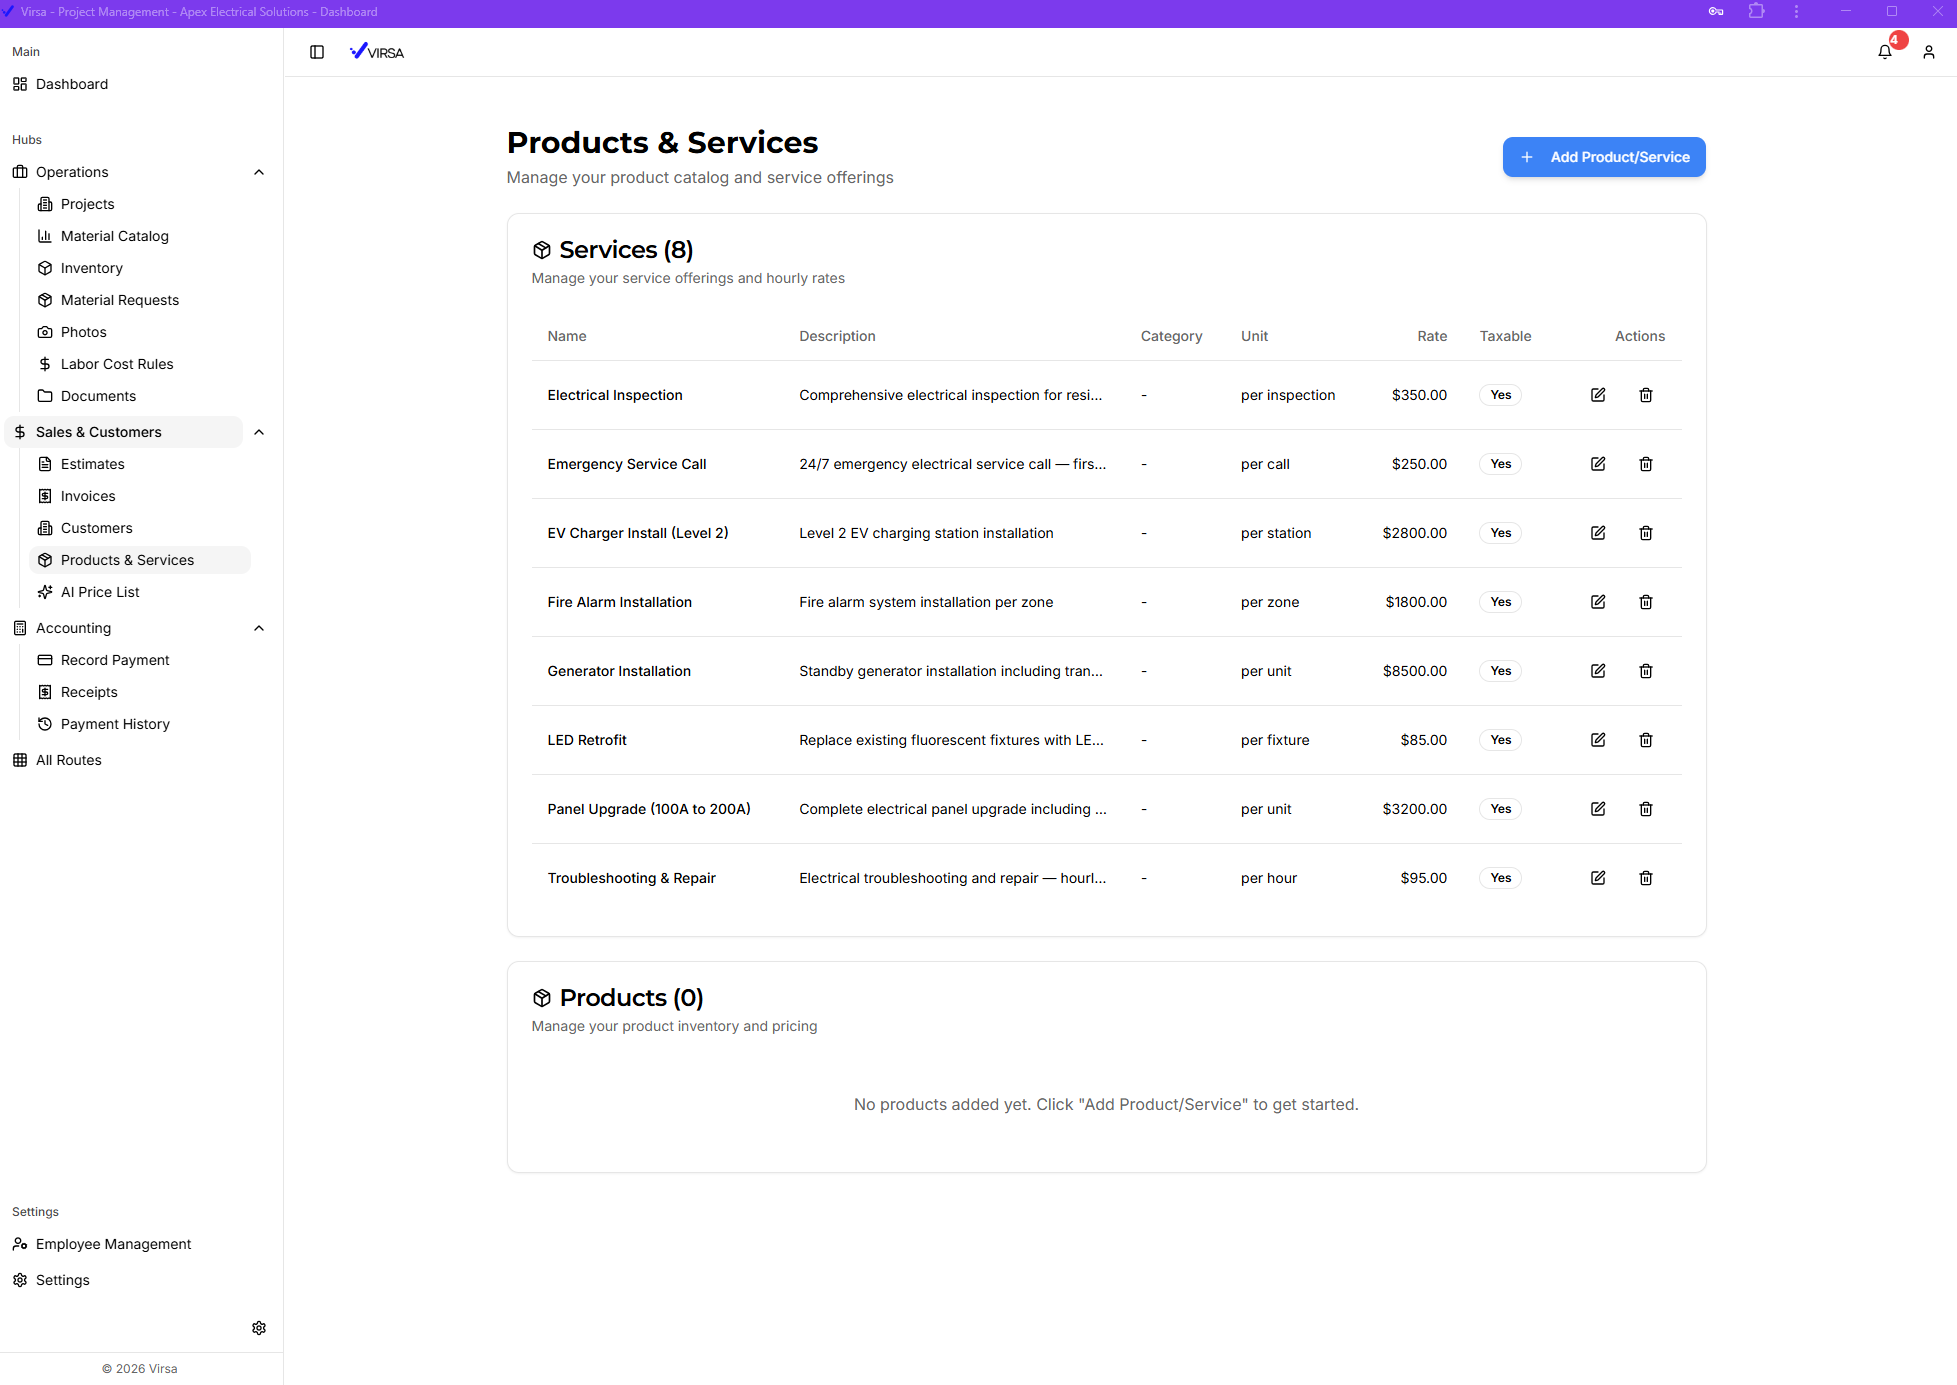This screenshot has width=1957, height=1385.
Task: Collapse the Sales & Customers section
Action: pos(259,432)
